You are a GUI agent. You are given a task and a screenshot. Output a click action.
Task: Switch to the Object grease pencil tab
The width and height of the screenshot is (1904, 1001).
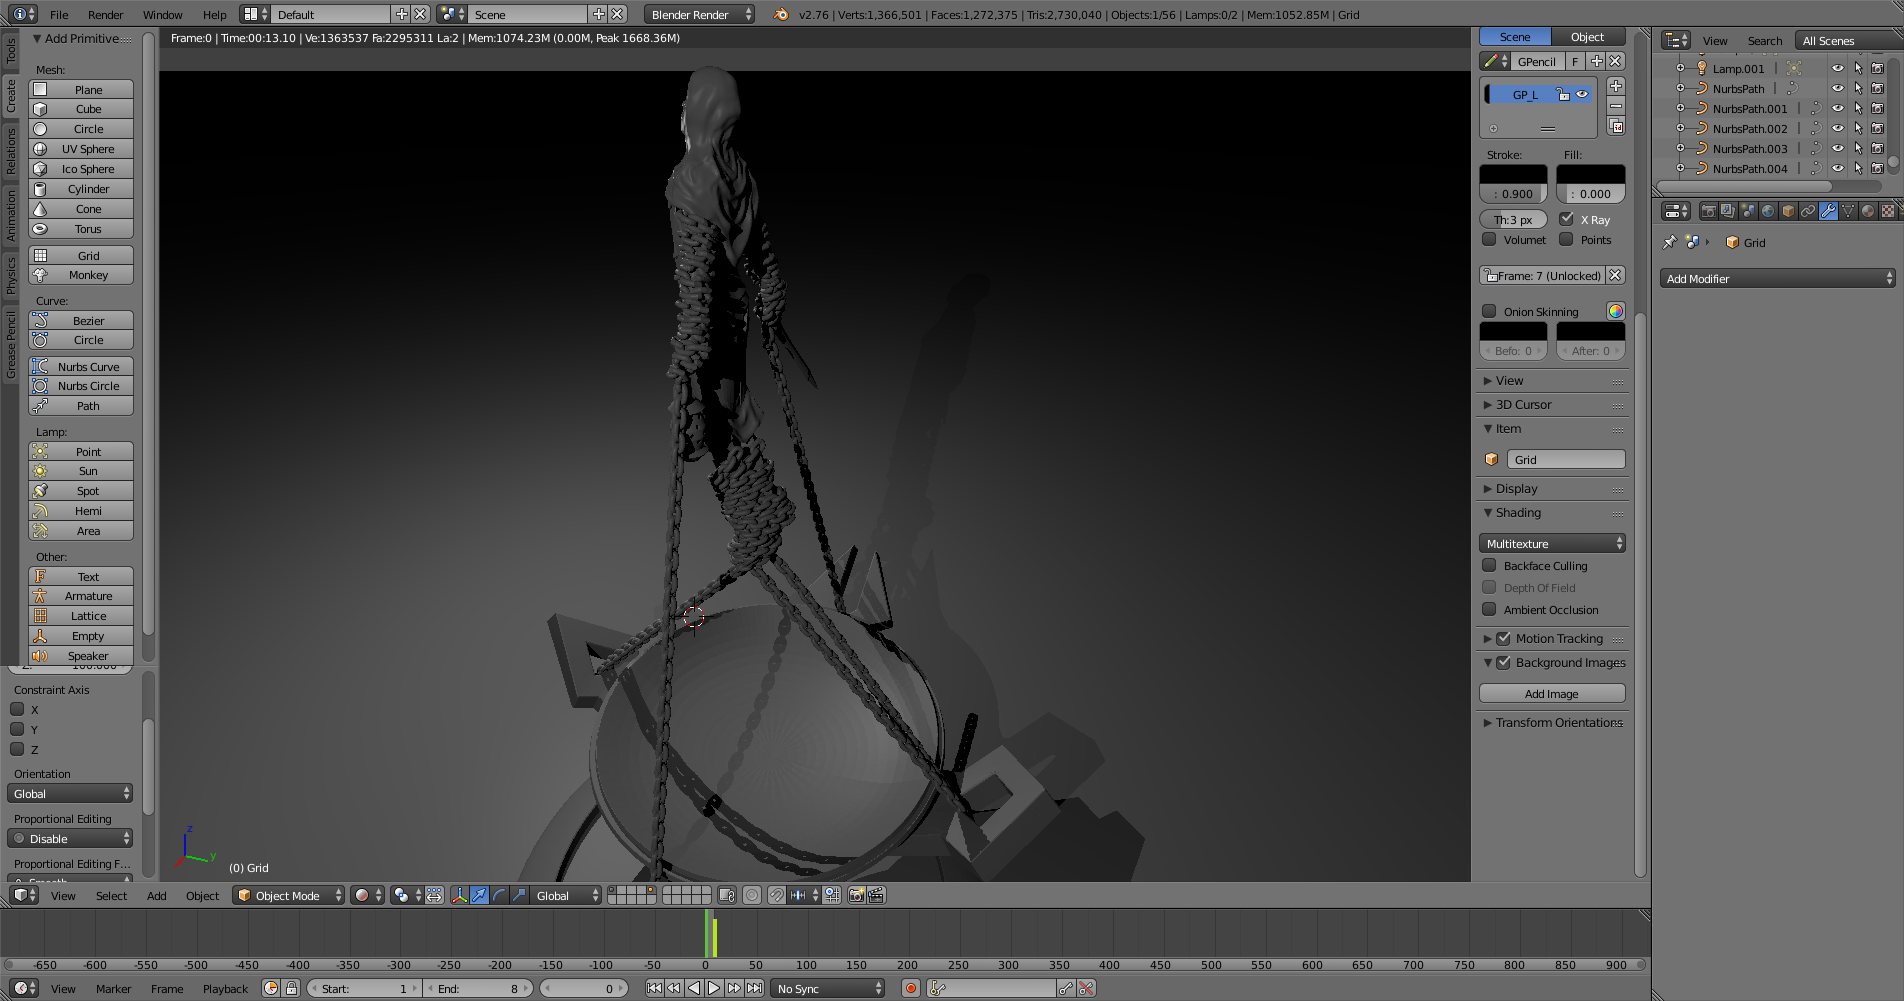tap(1588, 36)
